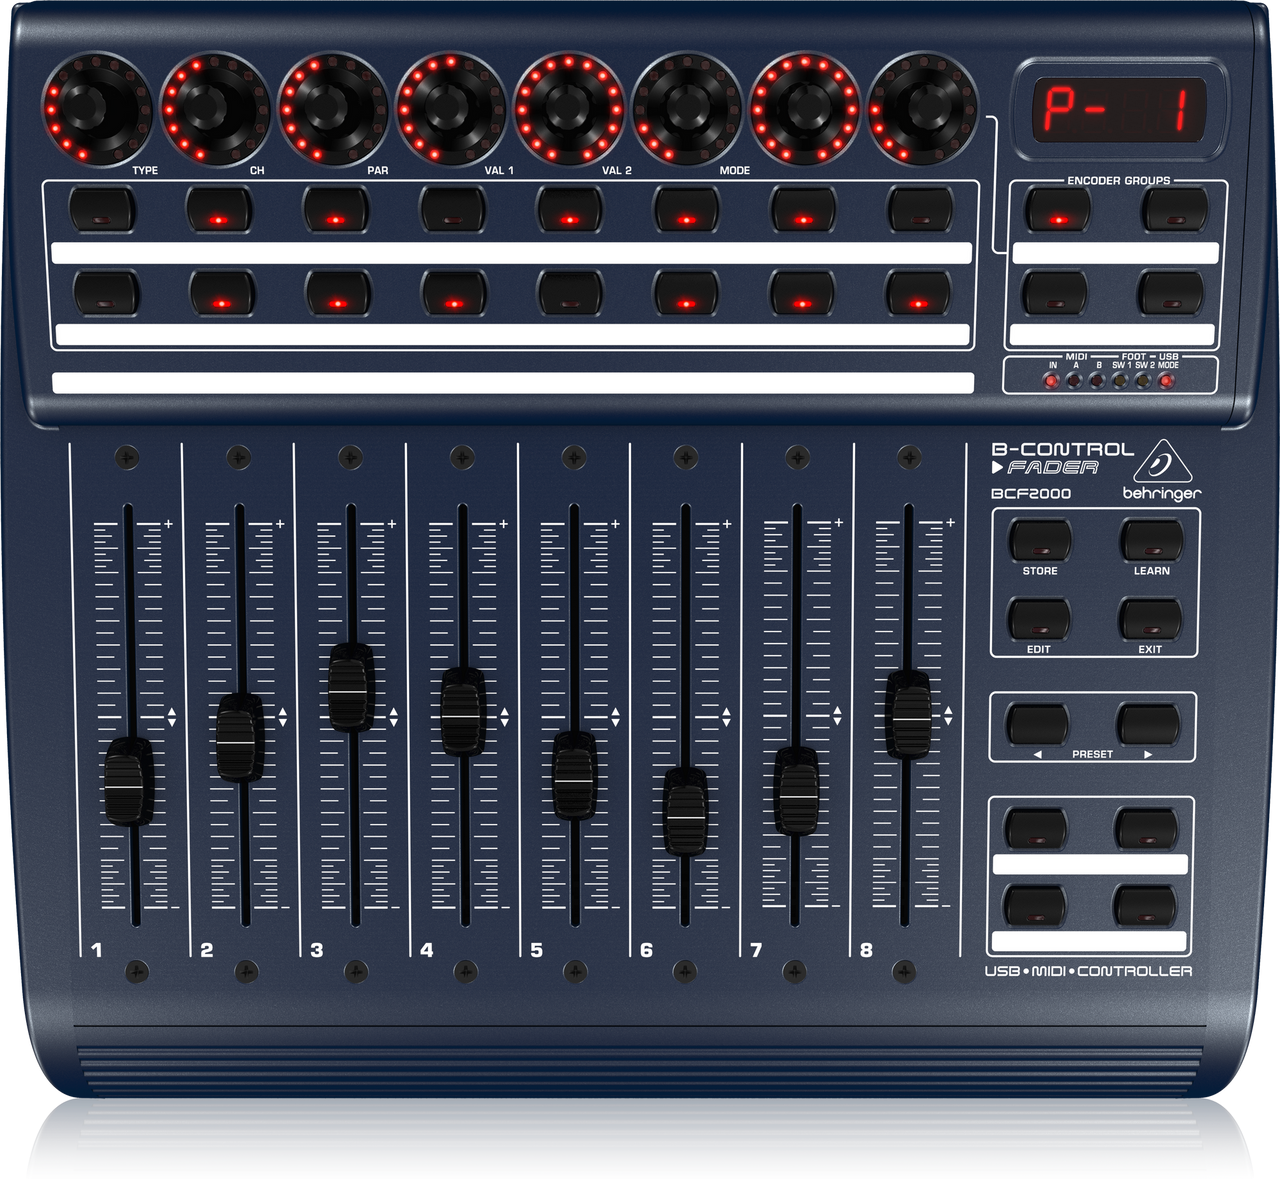Tap lower-row lit button in fader 3 column
This screenshot has height=1181, width=1280.
pyautogui.click(x=338, y=294)
